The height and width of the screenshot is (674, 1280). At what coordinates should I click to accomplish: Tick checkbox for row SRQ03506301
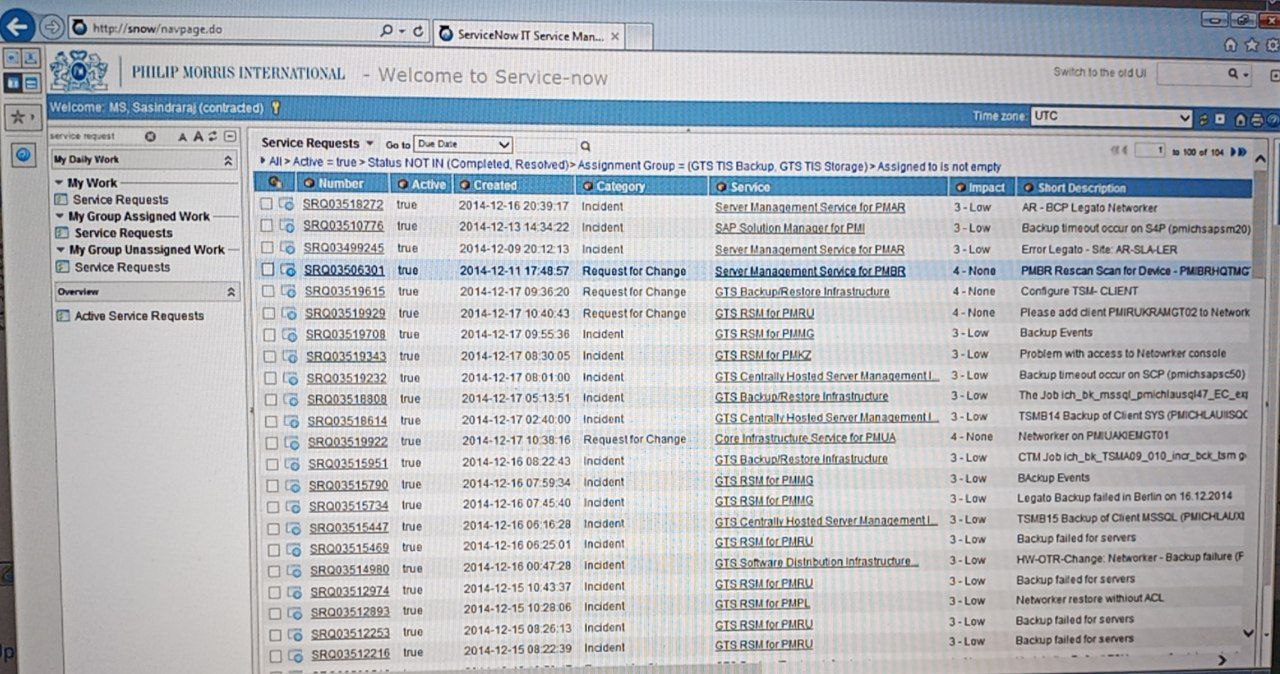tap(267, 270)
